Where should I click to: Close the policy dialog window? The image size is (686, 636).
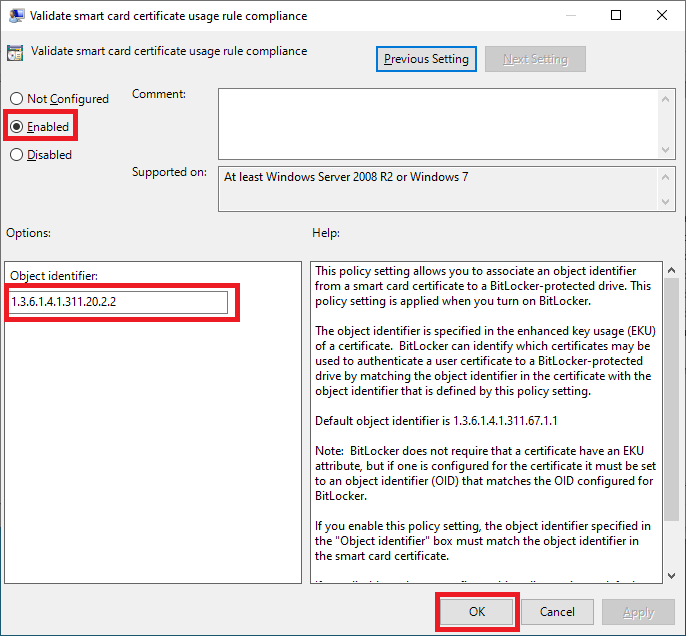[x=662, y=15]
